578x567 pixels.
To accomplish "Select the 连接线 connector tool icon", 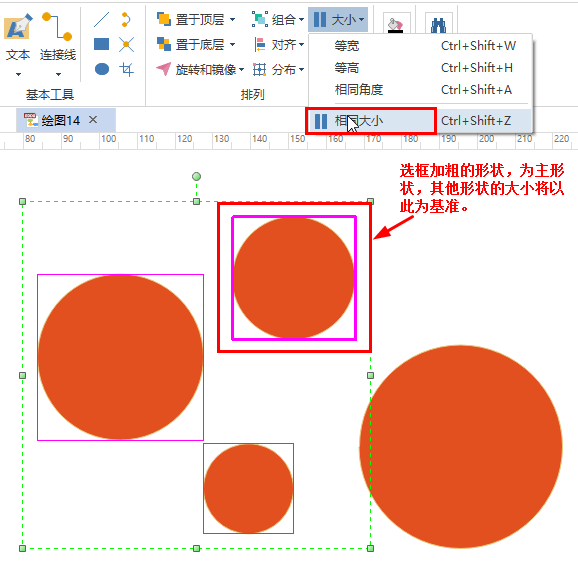I will tap(58, 27).
